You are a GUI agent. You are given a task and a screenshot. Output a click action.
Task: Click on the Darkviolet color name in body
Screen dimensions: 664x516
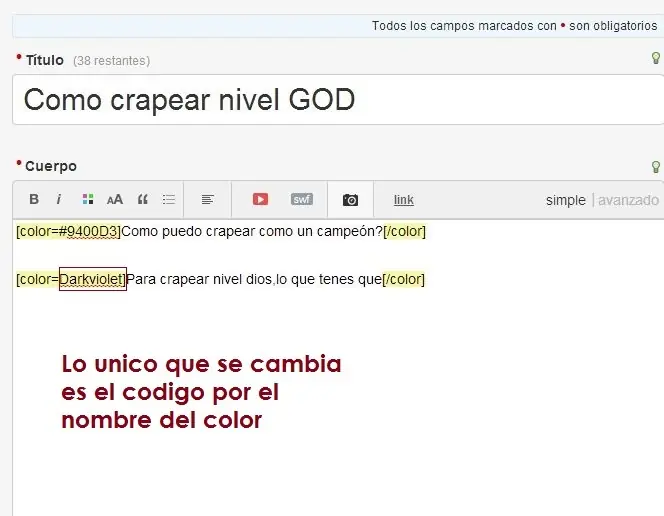(x=91, y=279)
